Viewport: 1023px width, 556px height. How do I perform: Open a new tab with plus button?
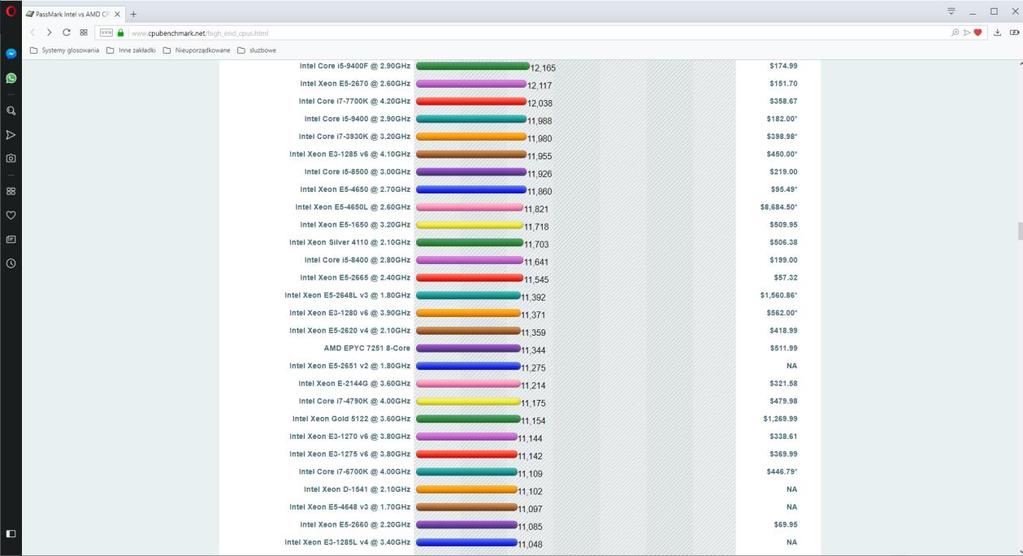133,14
